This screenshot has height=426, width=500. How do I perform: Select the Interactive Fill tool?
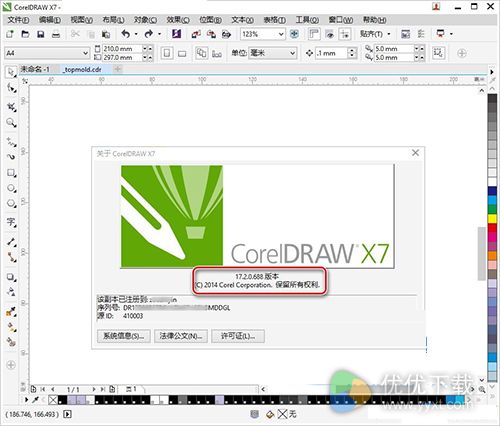11,327
